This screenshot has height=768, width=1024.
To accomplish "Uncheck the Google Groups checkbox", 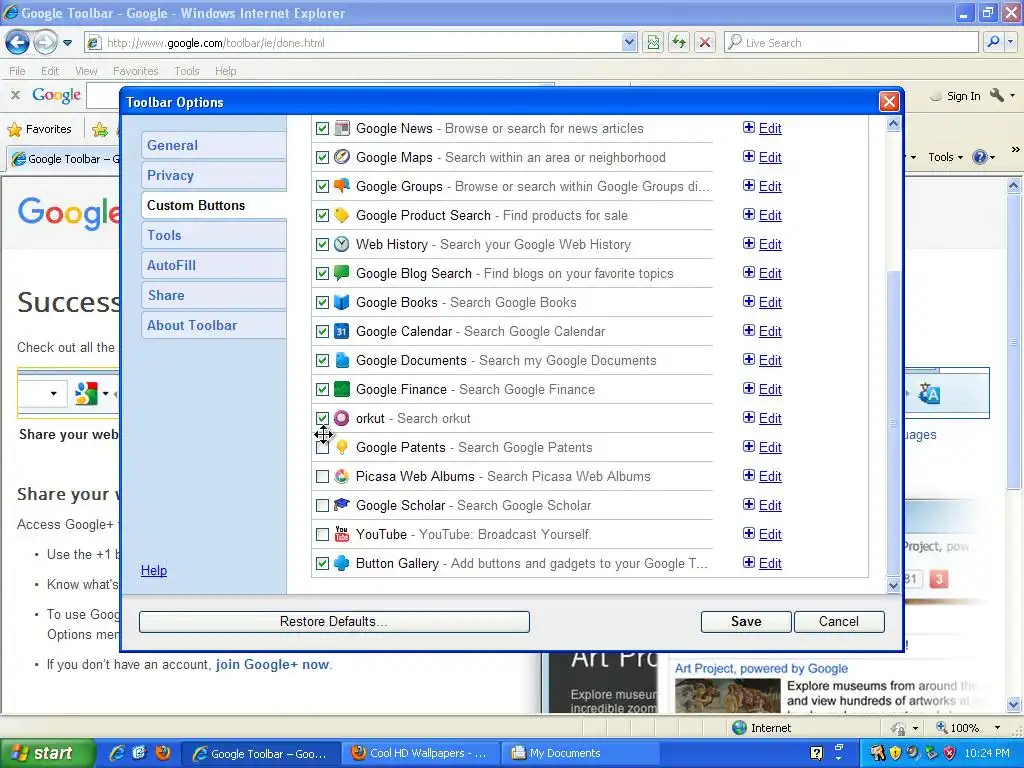I will point(322,186).
